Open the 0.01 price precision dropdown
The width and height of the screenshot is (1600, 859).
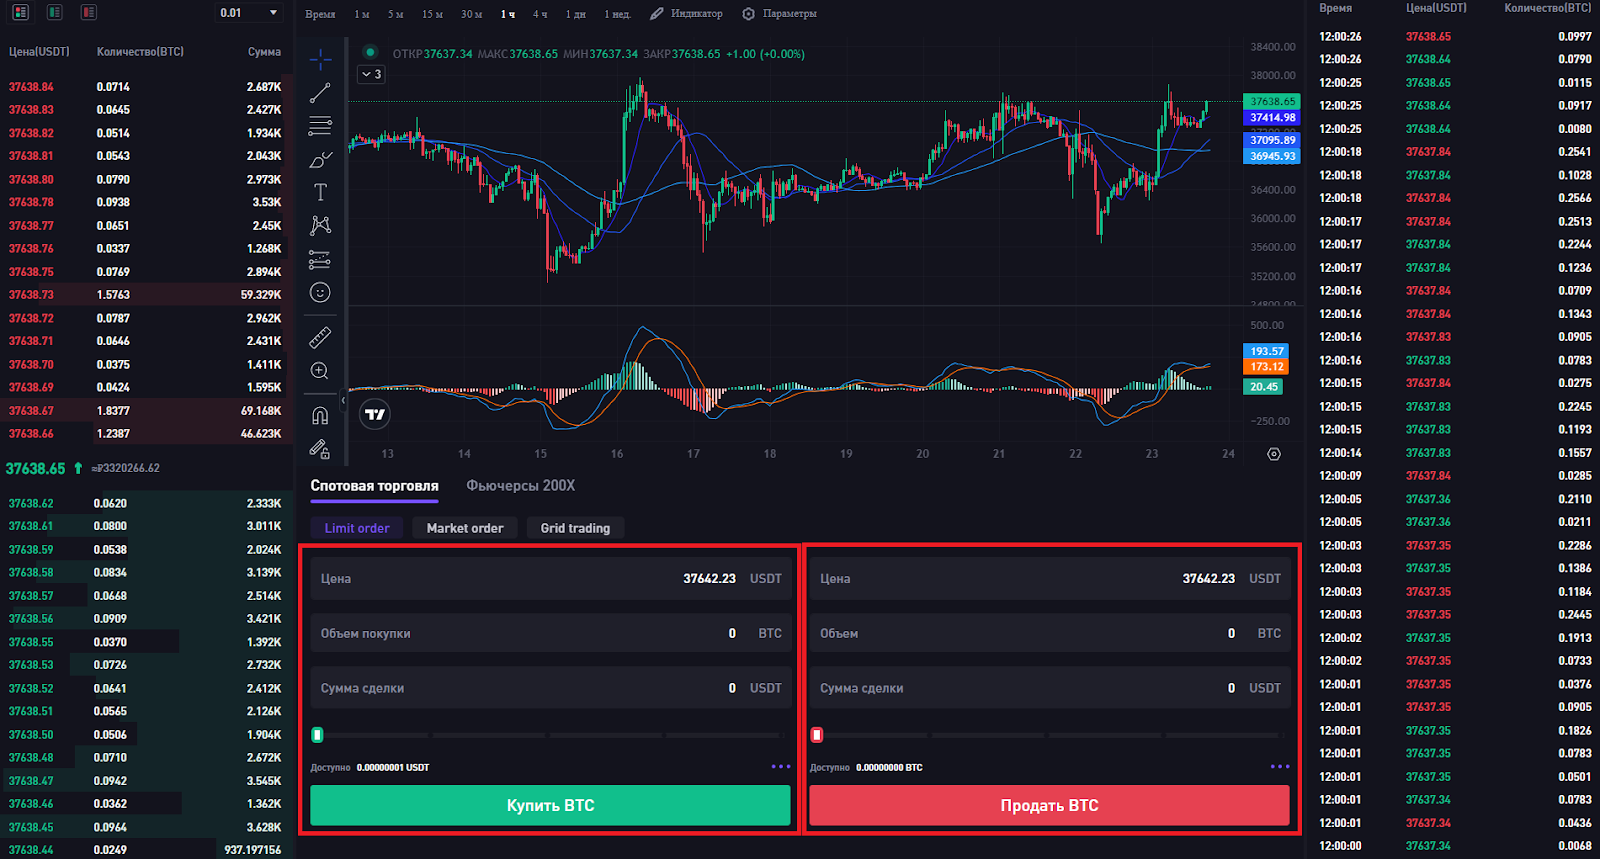pos(250,12)
